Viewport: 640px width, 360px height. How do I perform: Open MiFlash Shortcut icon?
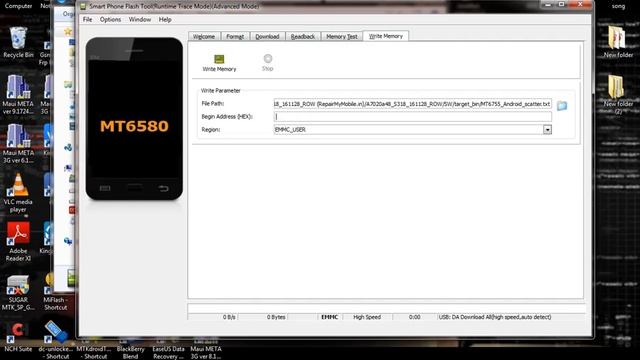[x=55, y=293]
